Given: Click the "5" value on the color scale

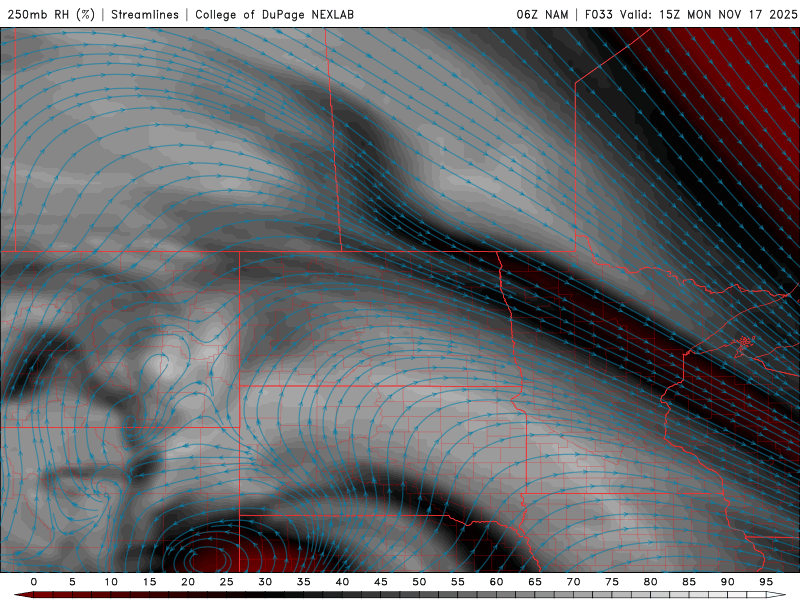Looking at the screenshot, I should click(x=72, y=582).
